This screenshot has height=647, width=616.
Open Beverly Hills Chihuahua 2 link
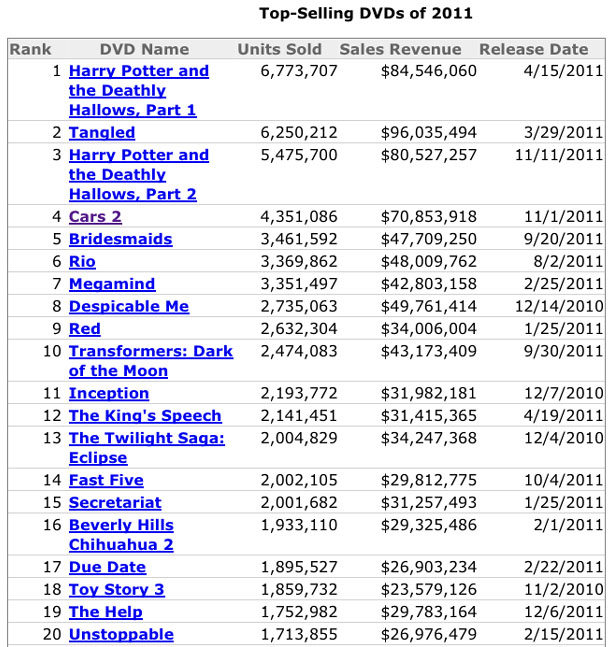tap(121, 535)
